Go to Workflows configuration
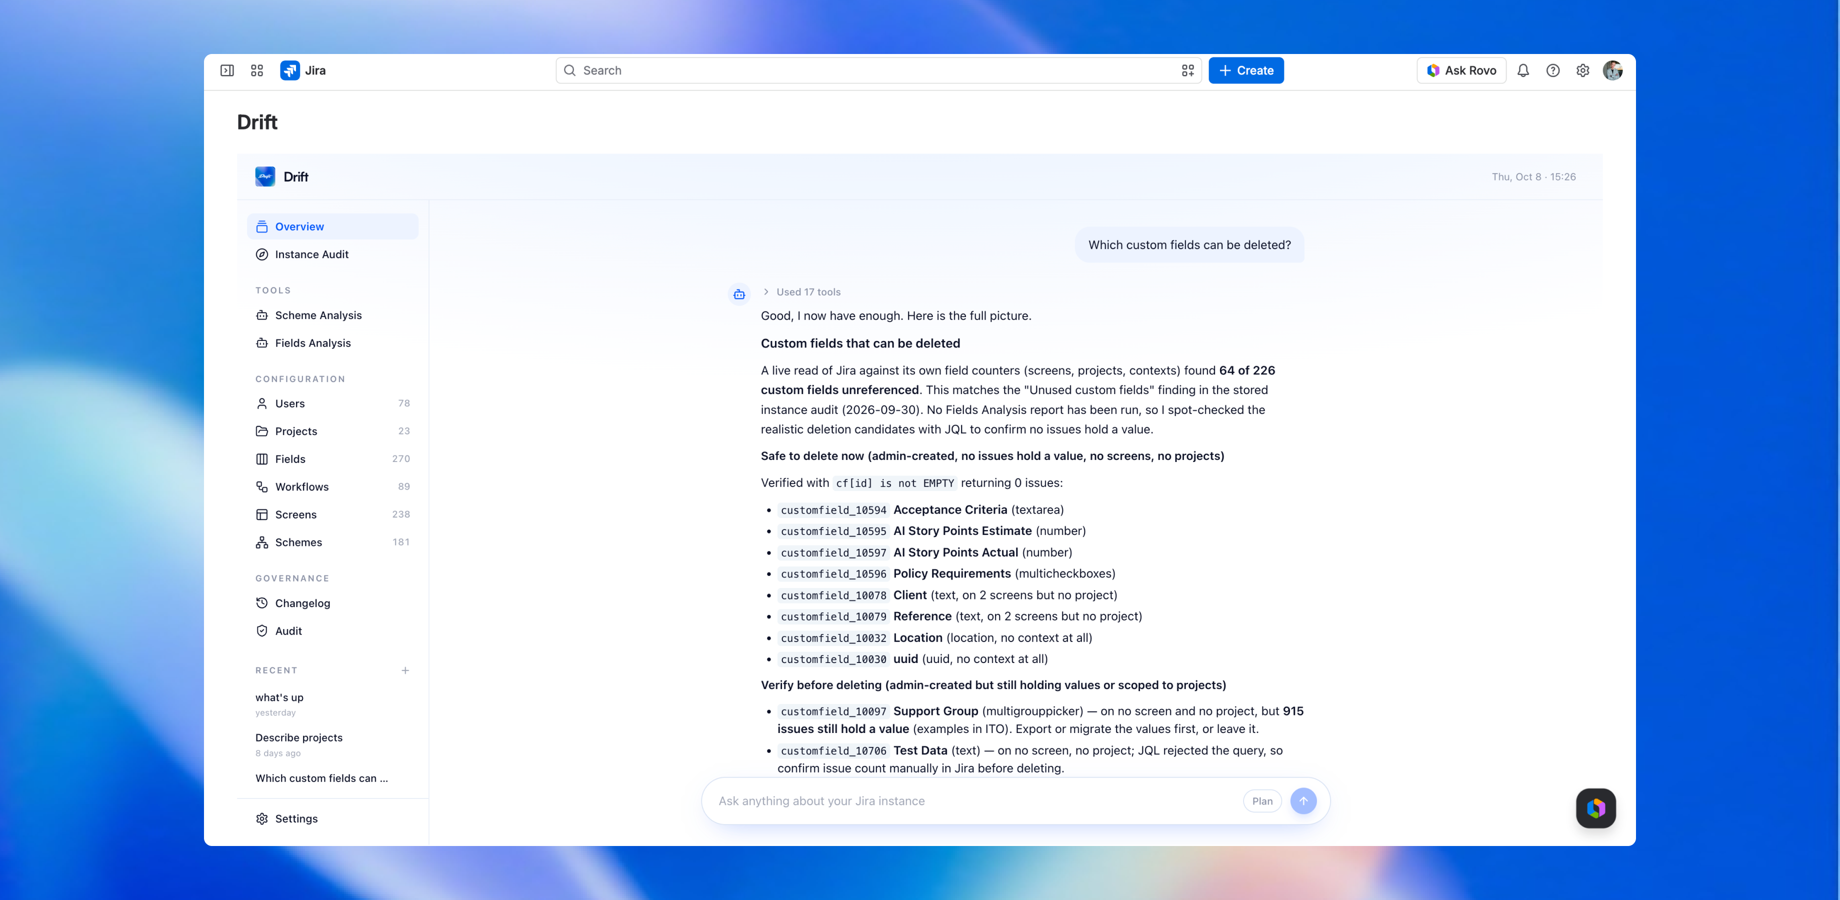 pyautogui.click(x=332, y=487)
